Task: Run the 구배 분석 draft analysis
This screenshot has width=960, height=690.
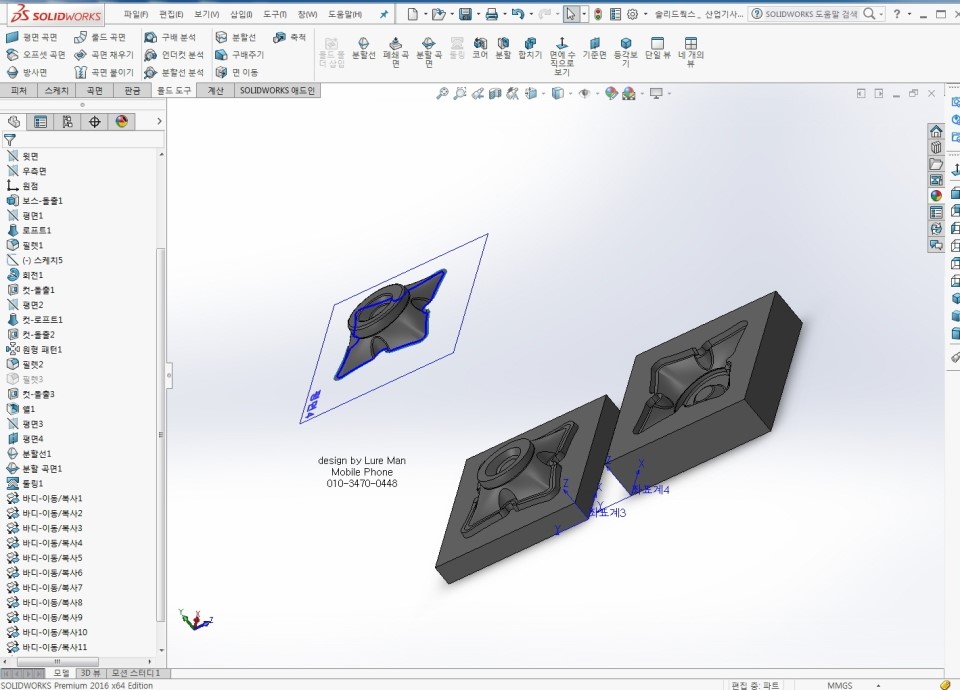Action: (170, 38)
